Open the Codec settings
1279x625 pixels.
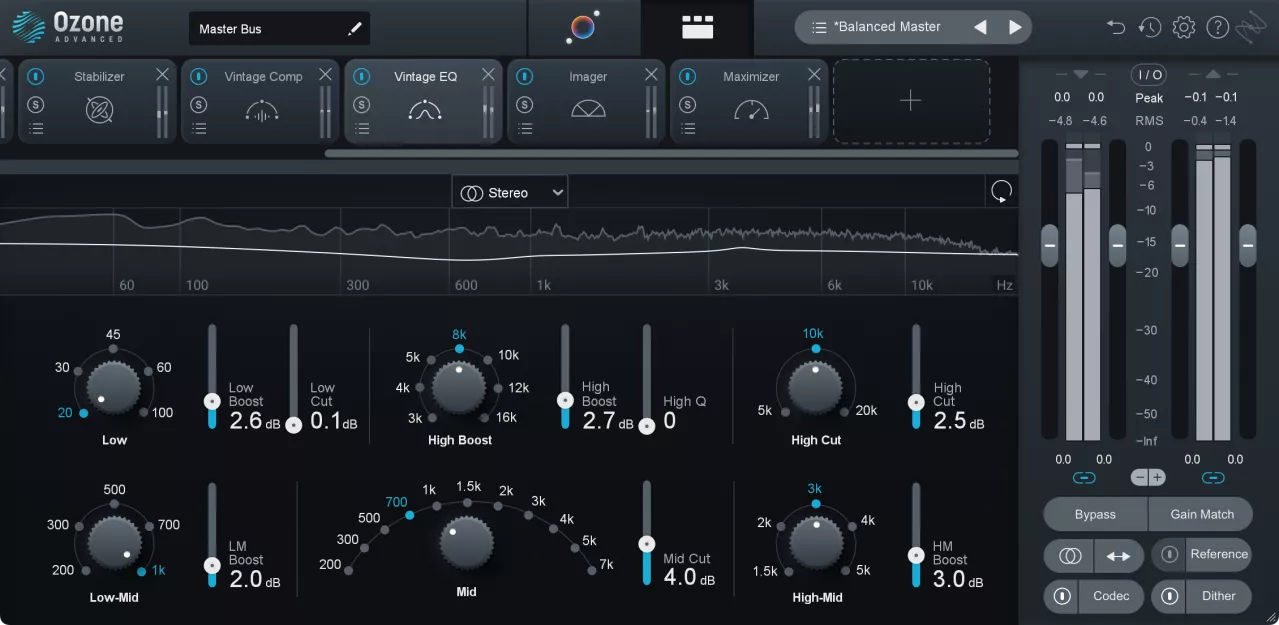(x=1111, y=597)
